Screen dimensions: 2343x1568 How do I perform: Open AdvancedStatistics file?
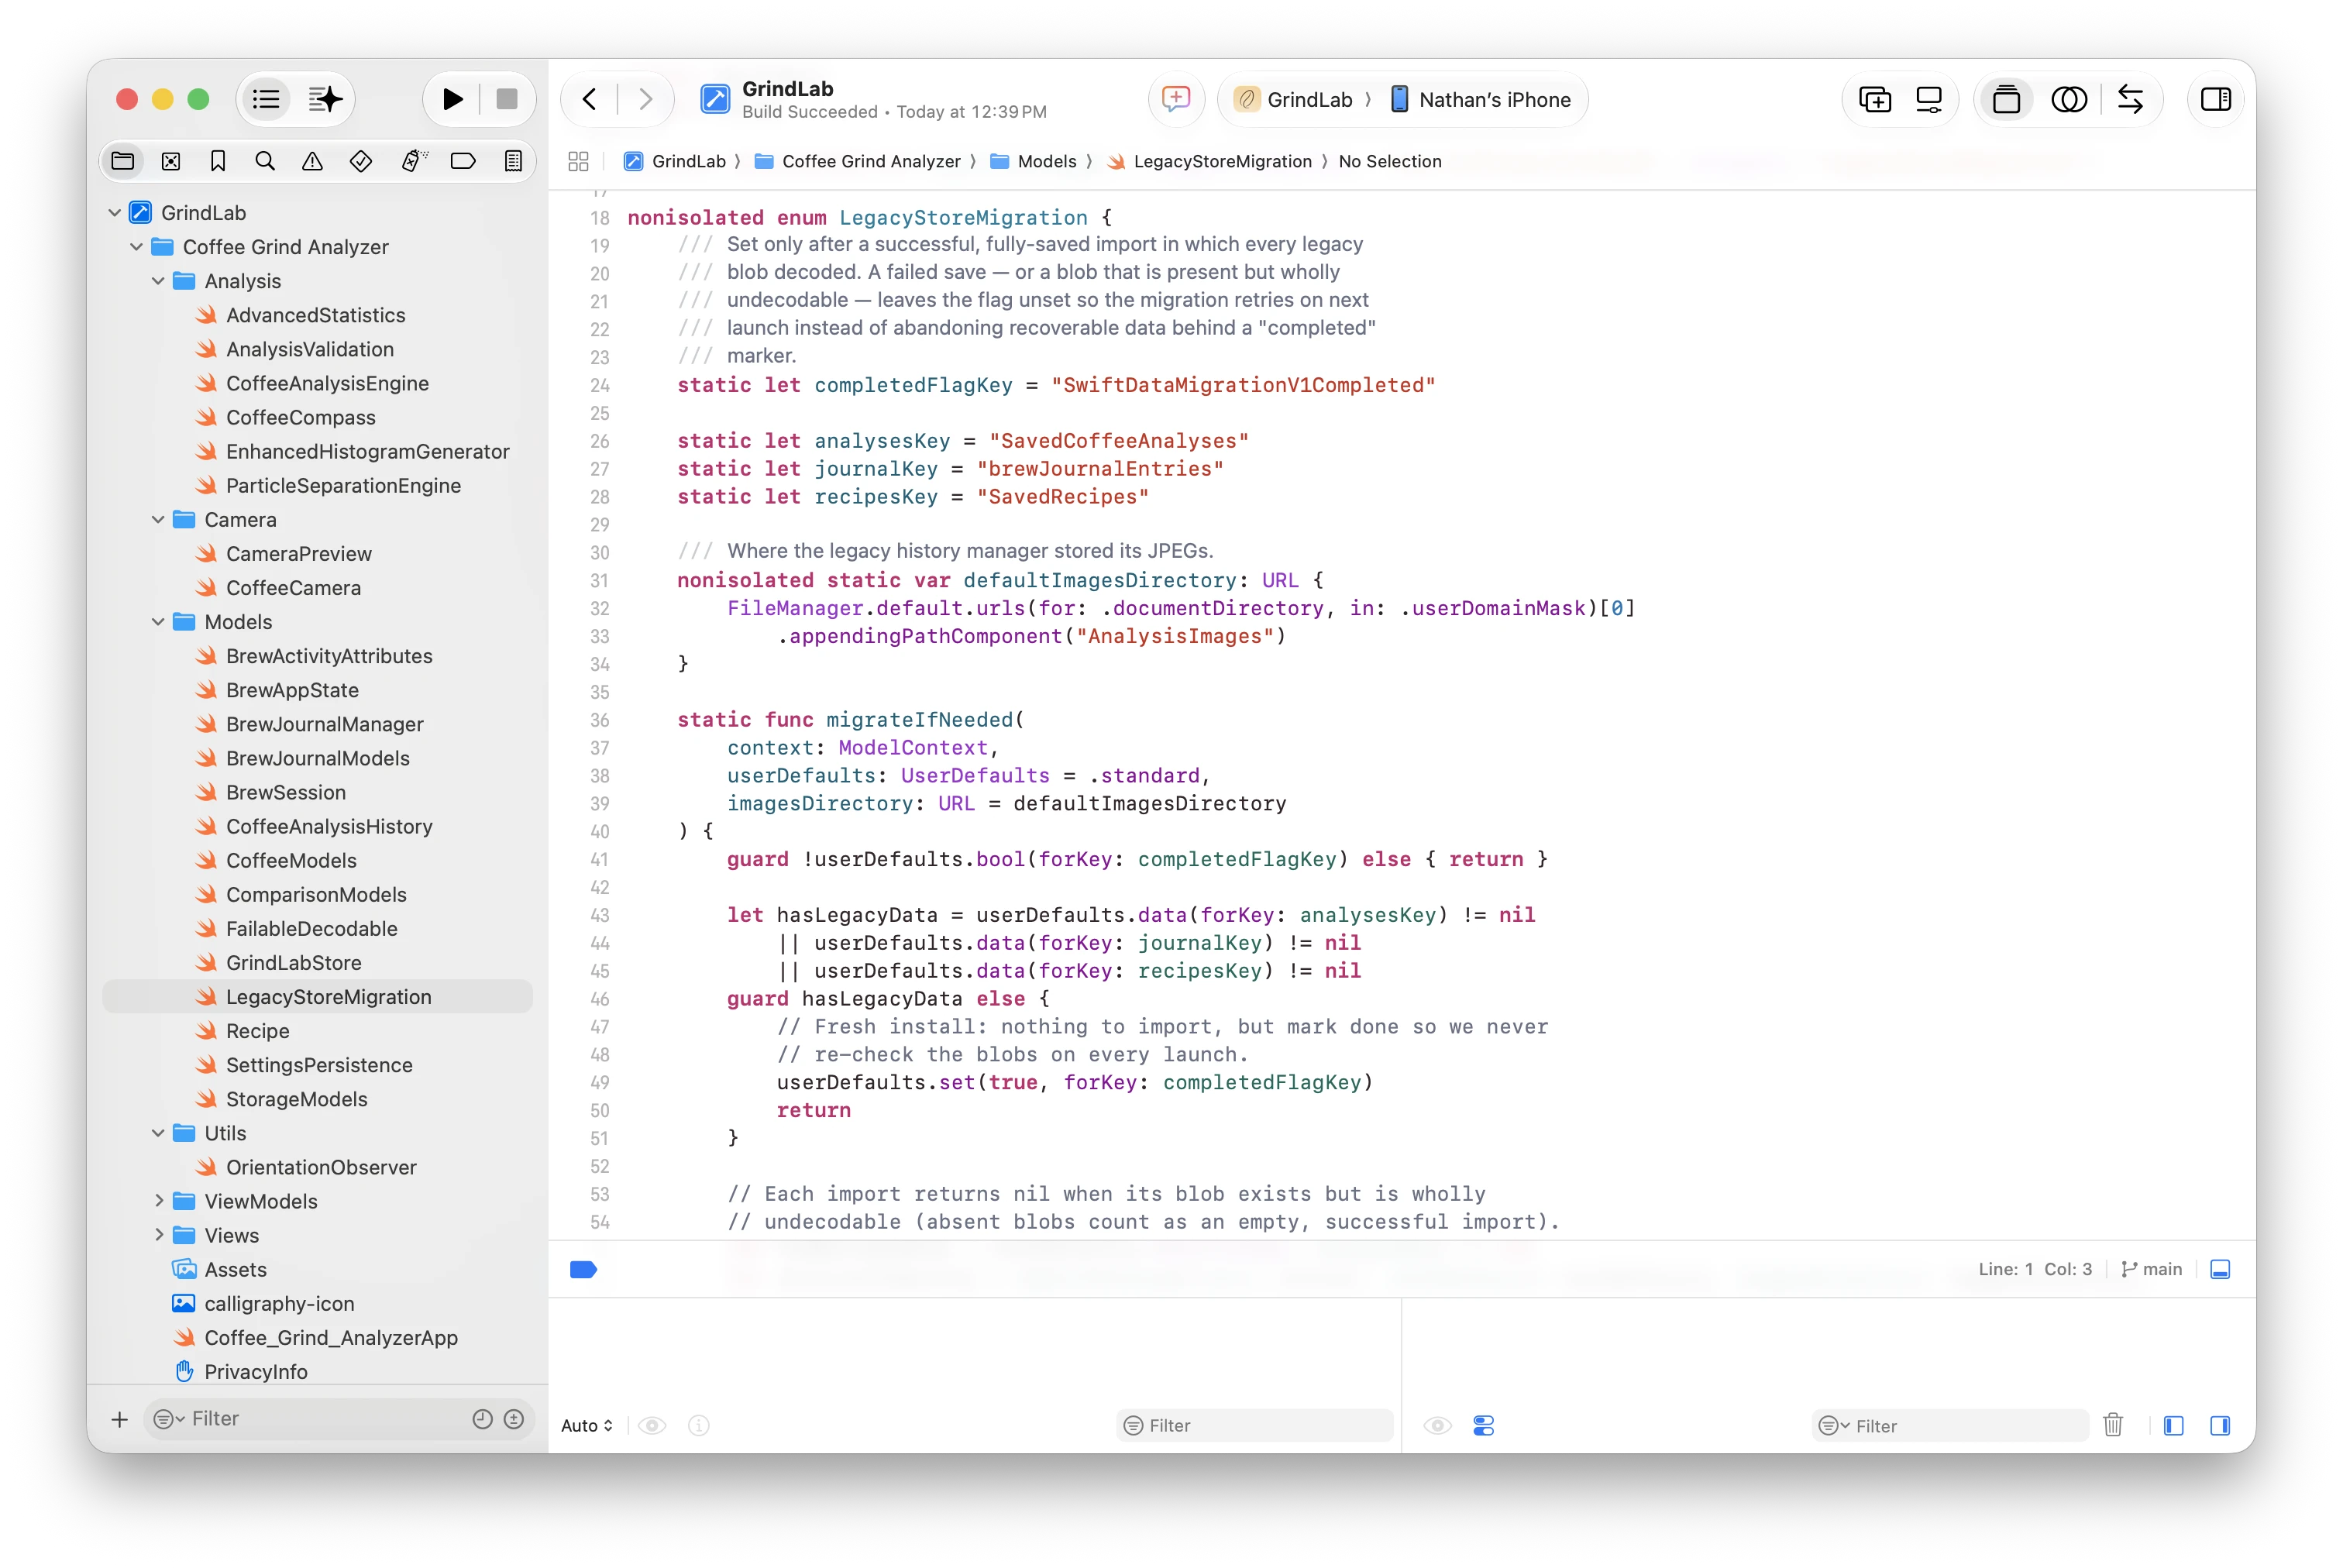[x=316, y=315]
